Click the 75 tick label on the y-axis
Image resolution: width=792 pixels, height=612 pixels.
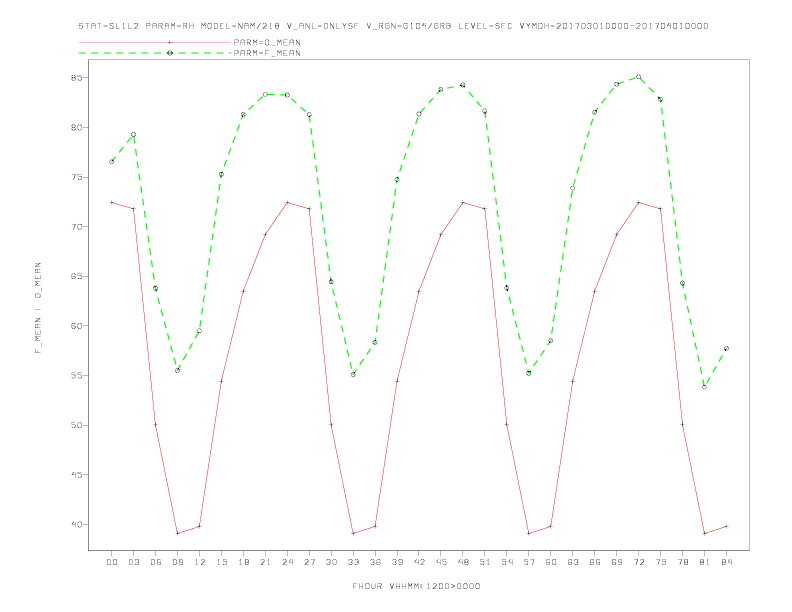77,177
